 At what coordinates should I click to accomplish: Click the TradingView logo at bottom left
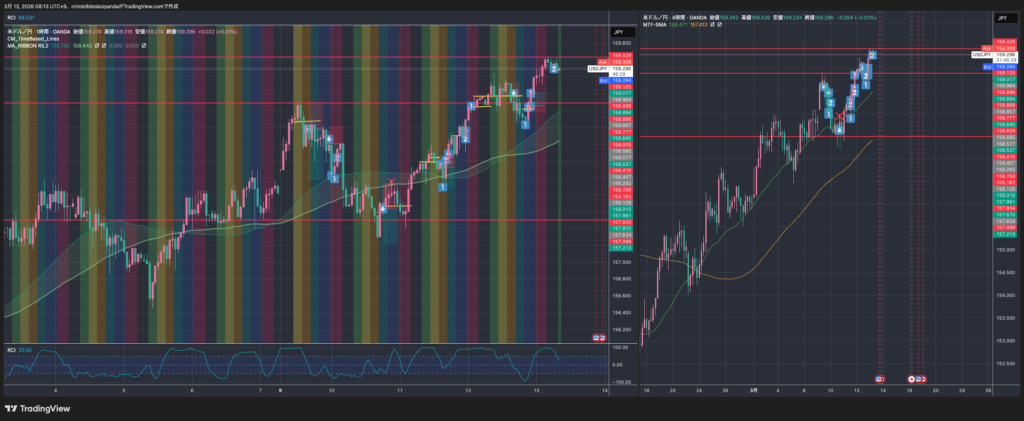pyautogui.click(x=36, y=408)
